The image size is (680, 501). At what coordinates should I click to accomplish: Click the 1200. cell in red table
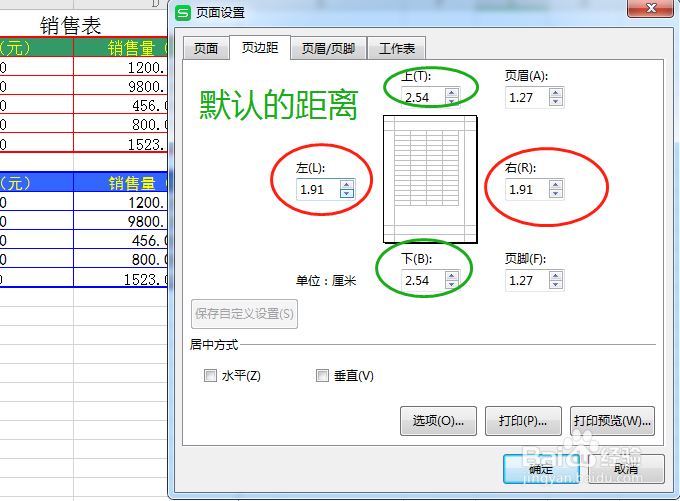point(121,67)
